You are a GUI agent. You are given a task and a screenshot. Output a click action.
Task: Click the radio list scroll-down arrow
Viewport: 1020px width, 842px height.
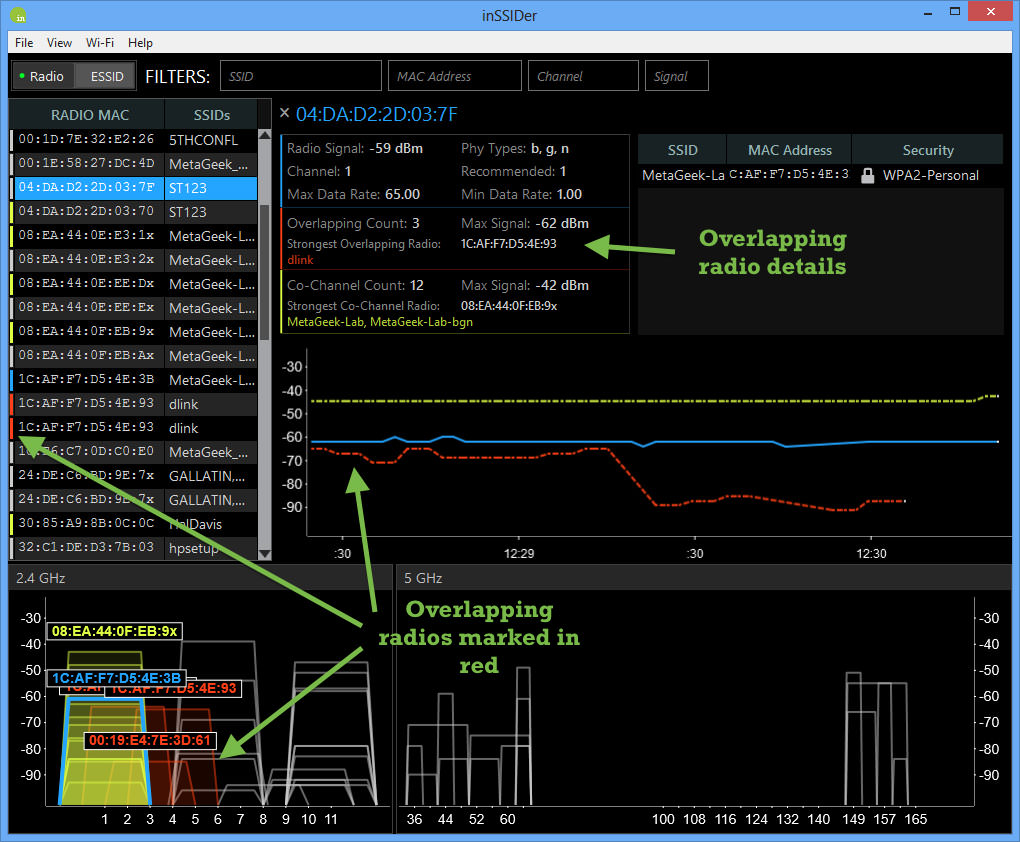click(265, 554)
